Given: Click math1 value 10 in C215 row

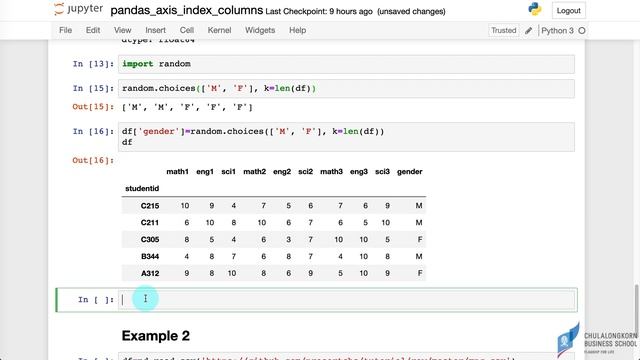Looking at the screenshot, I should [x=185, y=206].
